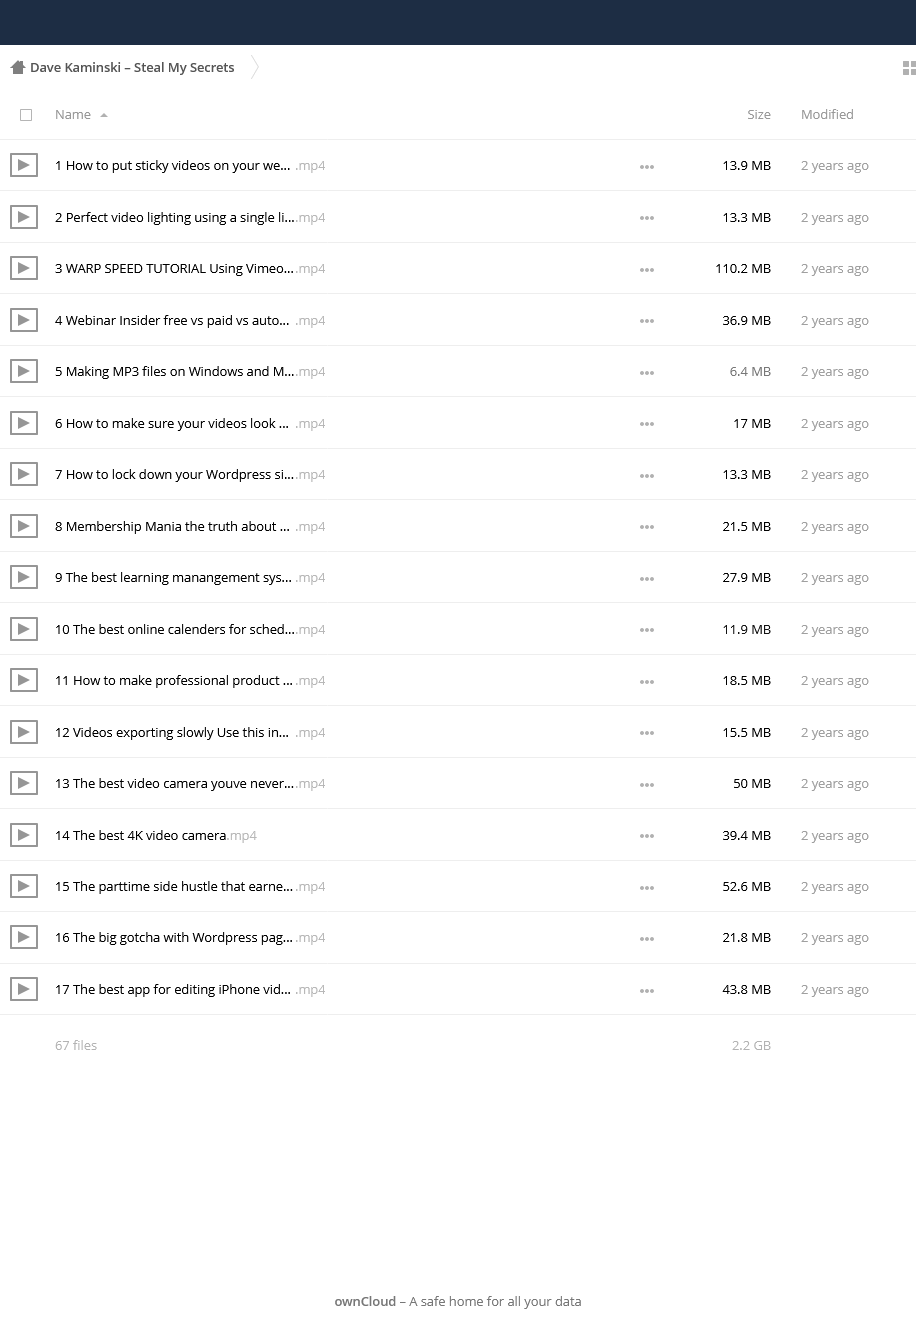Switch to grid view using the top-right icon
Screen dimensions: 916x1332
click(909, 68)
